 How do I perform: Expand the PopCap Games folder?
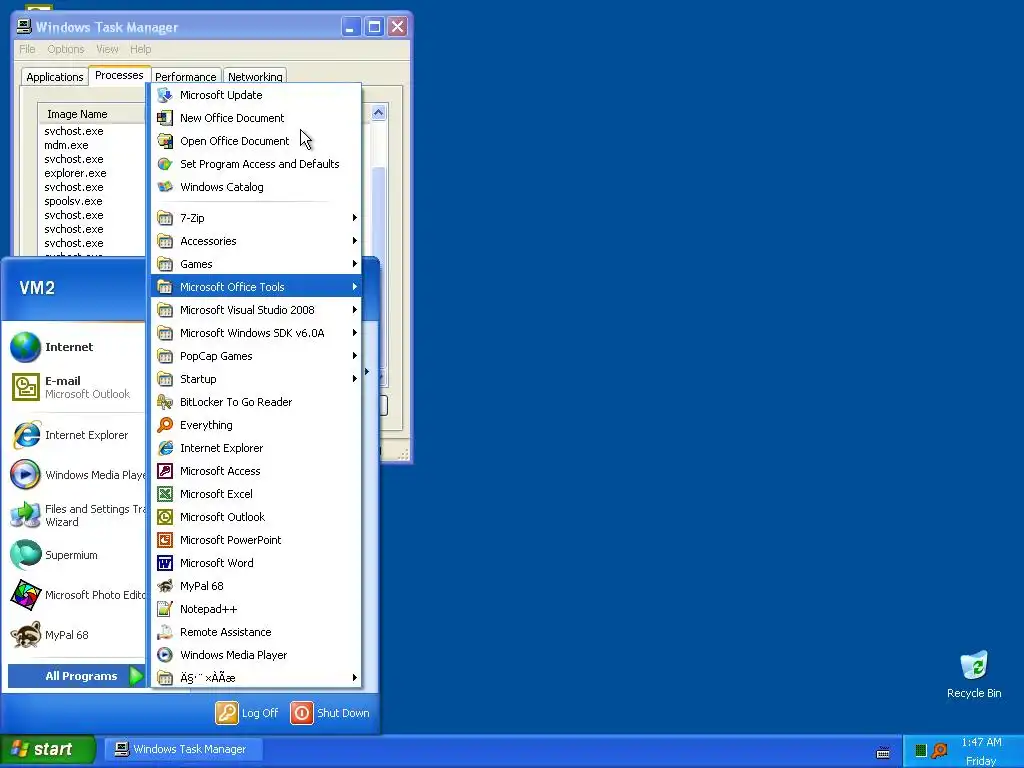click(x=255, y=356)
